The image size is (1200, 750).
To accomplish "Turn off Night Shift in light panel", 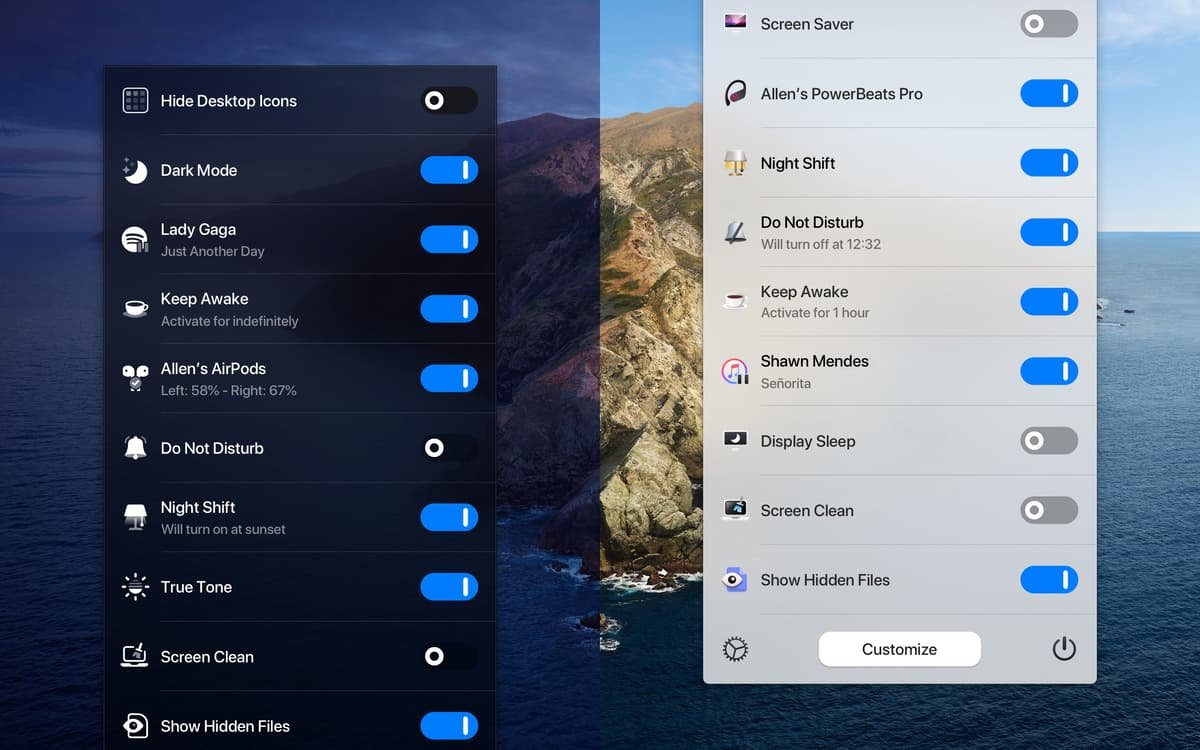I will point(1049,163).
